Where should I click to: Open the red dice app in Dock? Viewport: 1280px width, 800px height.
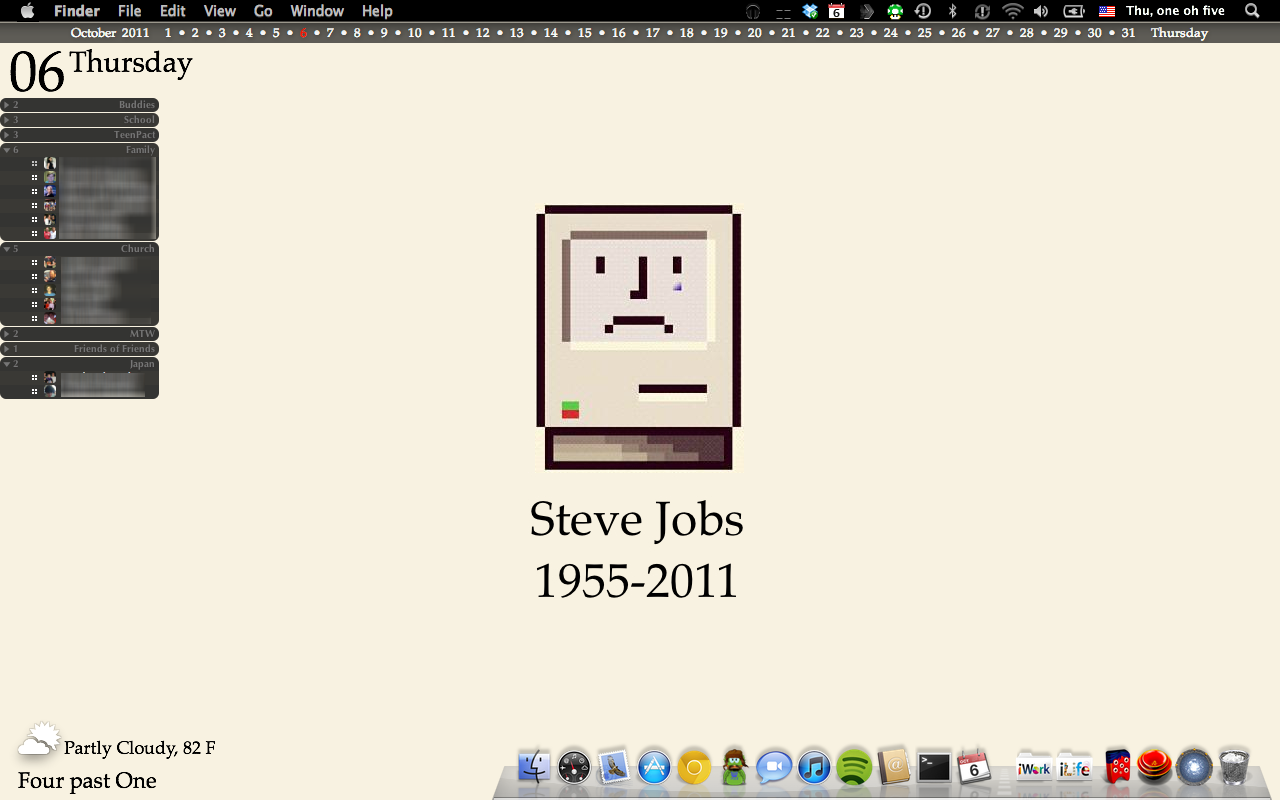pos(1117,768)
